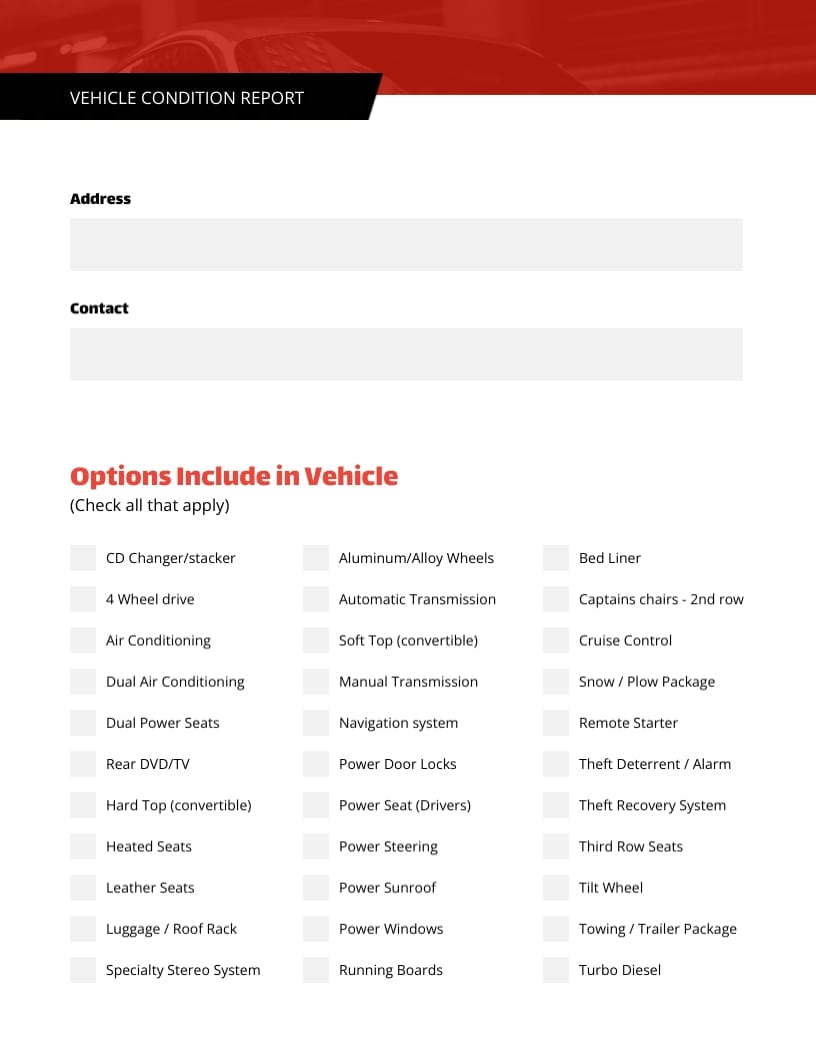Check the Power Sunroof option
The height and width of the screenshot is (1056, 816).
(316, 887)
